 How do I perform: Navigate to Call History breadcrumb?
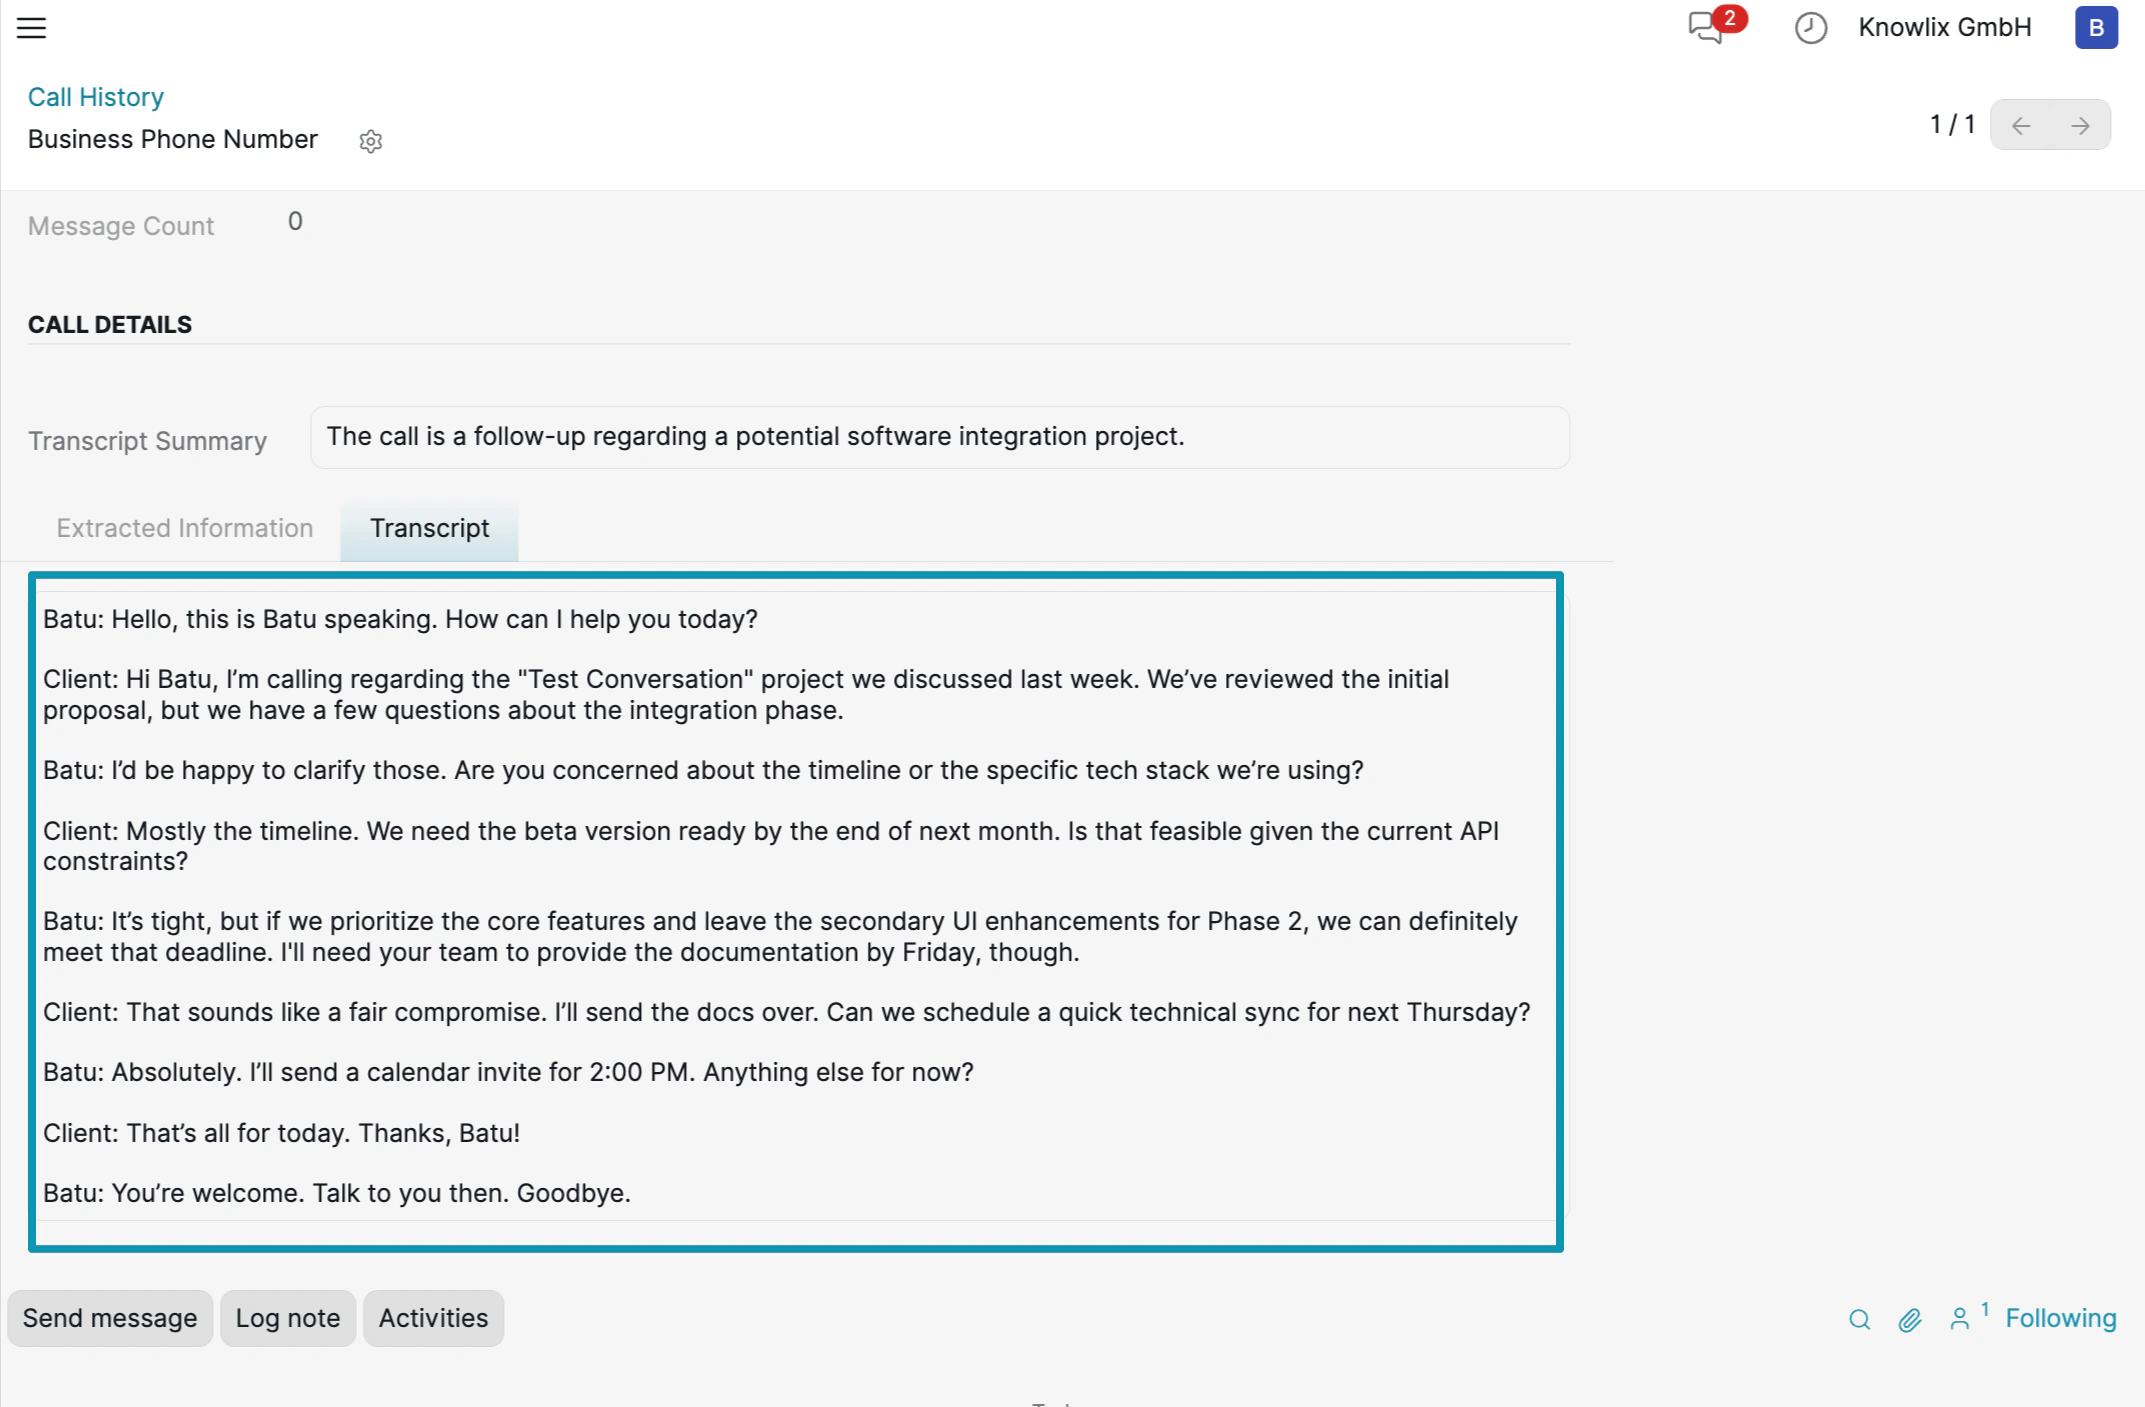coord(95,97)
